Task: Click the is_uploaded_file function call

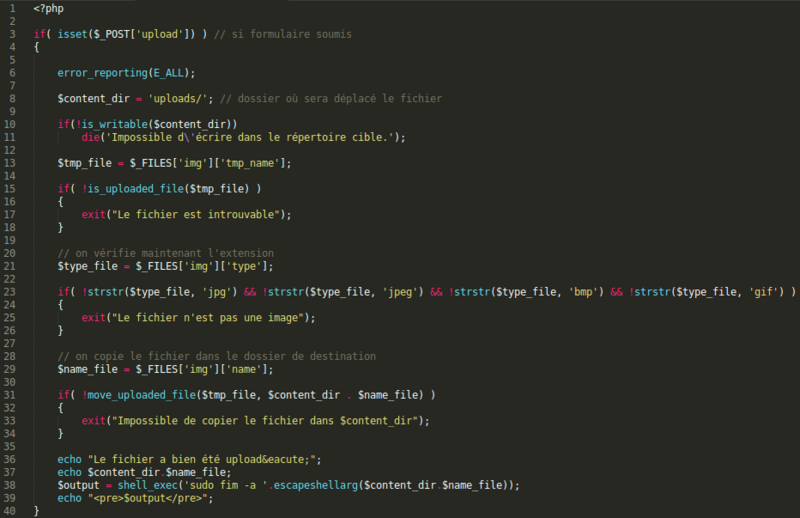Action: 139,188
